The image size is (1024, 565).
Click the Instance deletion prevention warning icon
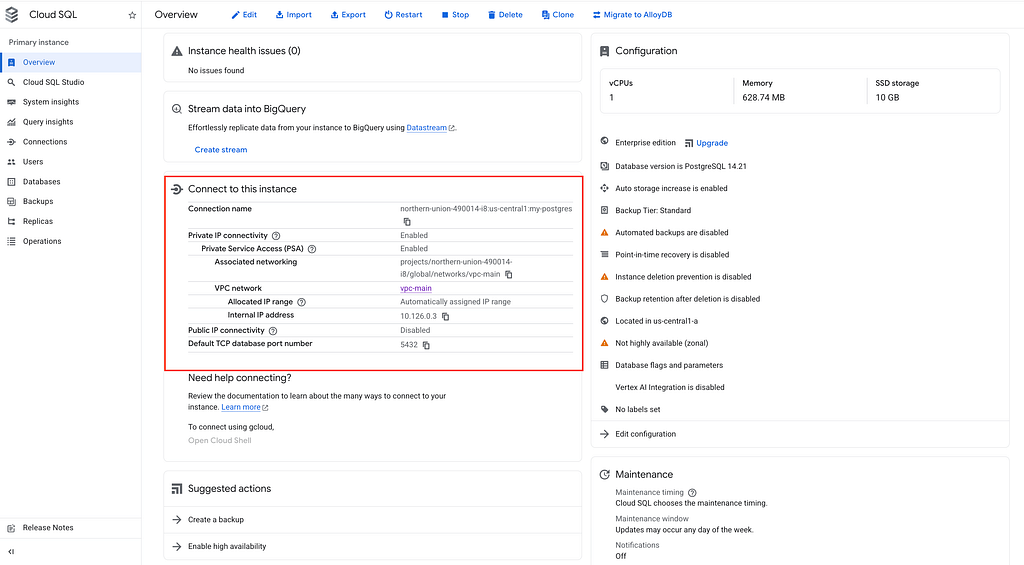click(x=604, y=277)
